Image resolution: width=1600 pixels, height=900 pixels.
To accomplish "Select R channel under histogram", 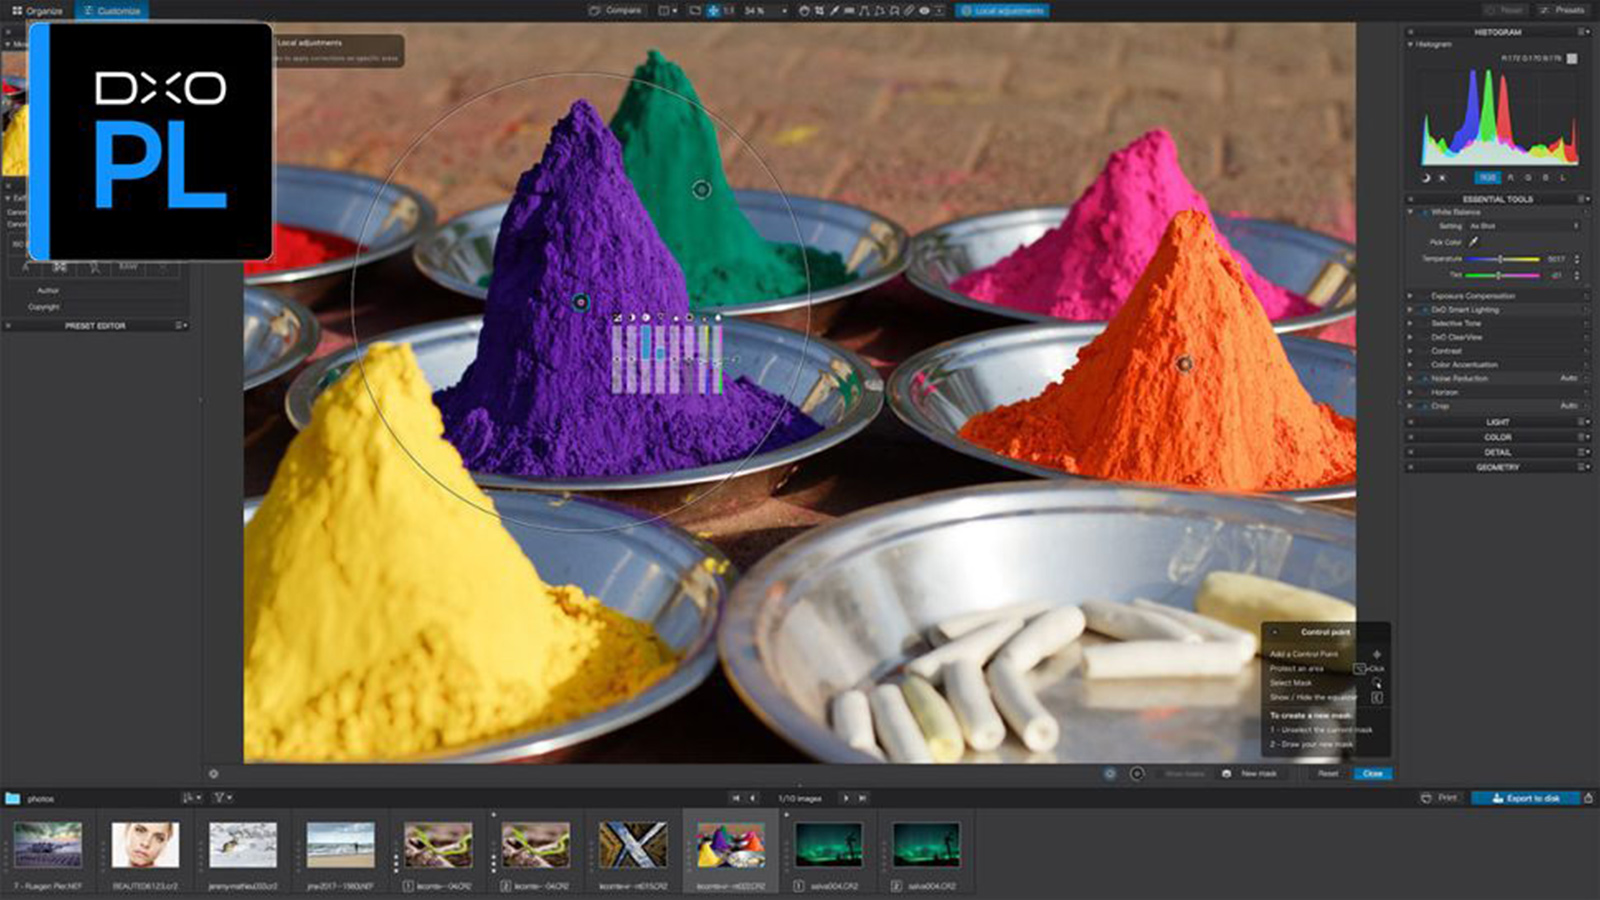I will coord(1510,178).
